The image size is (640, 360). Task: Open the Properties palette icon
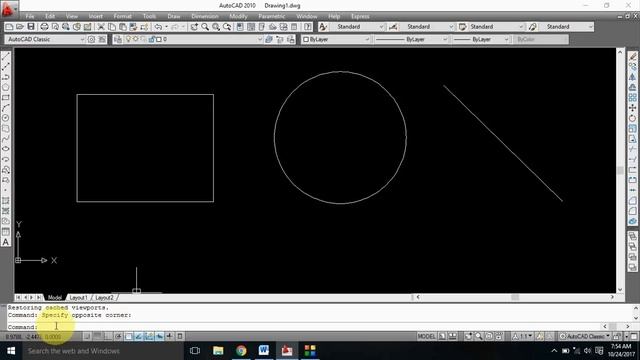coord(240,27)
